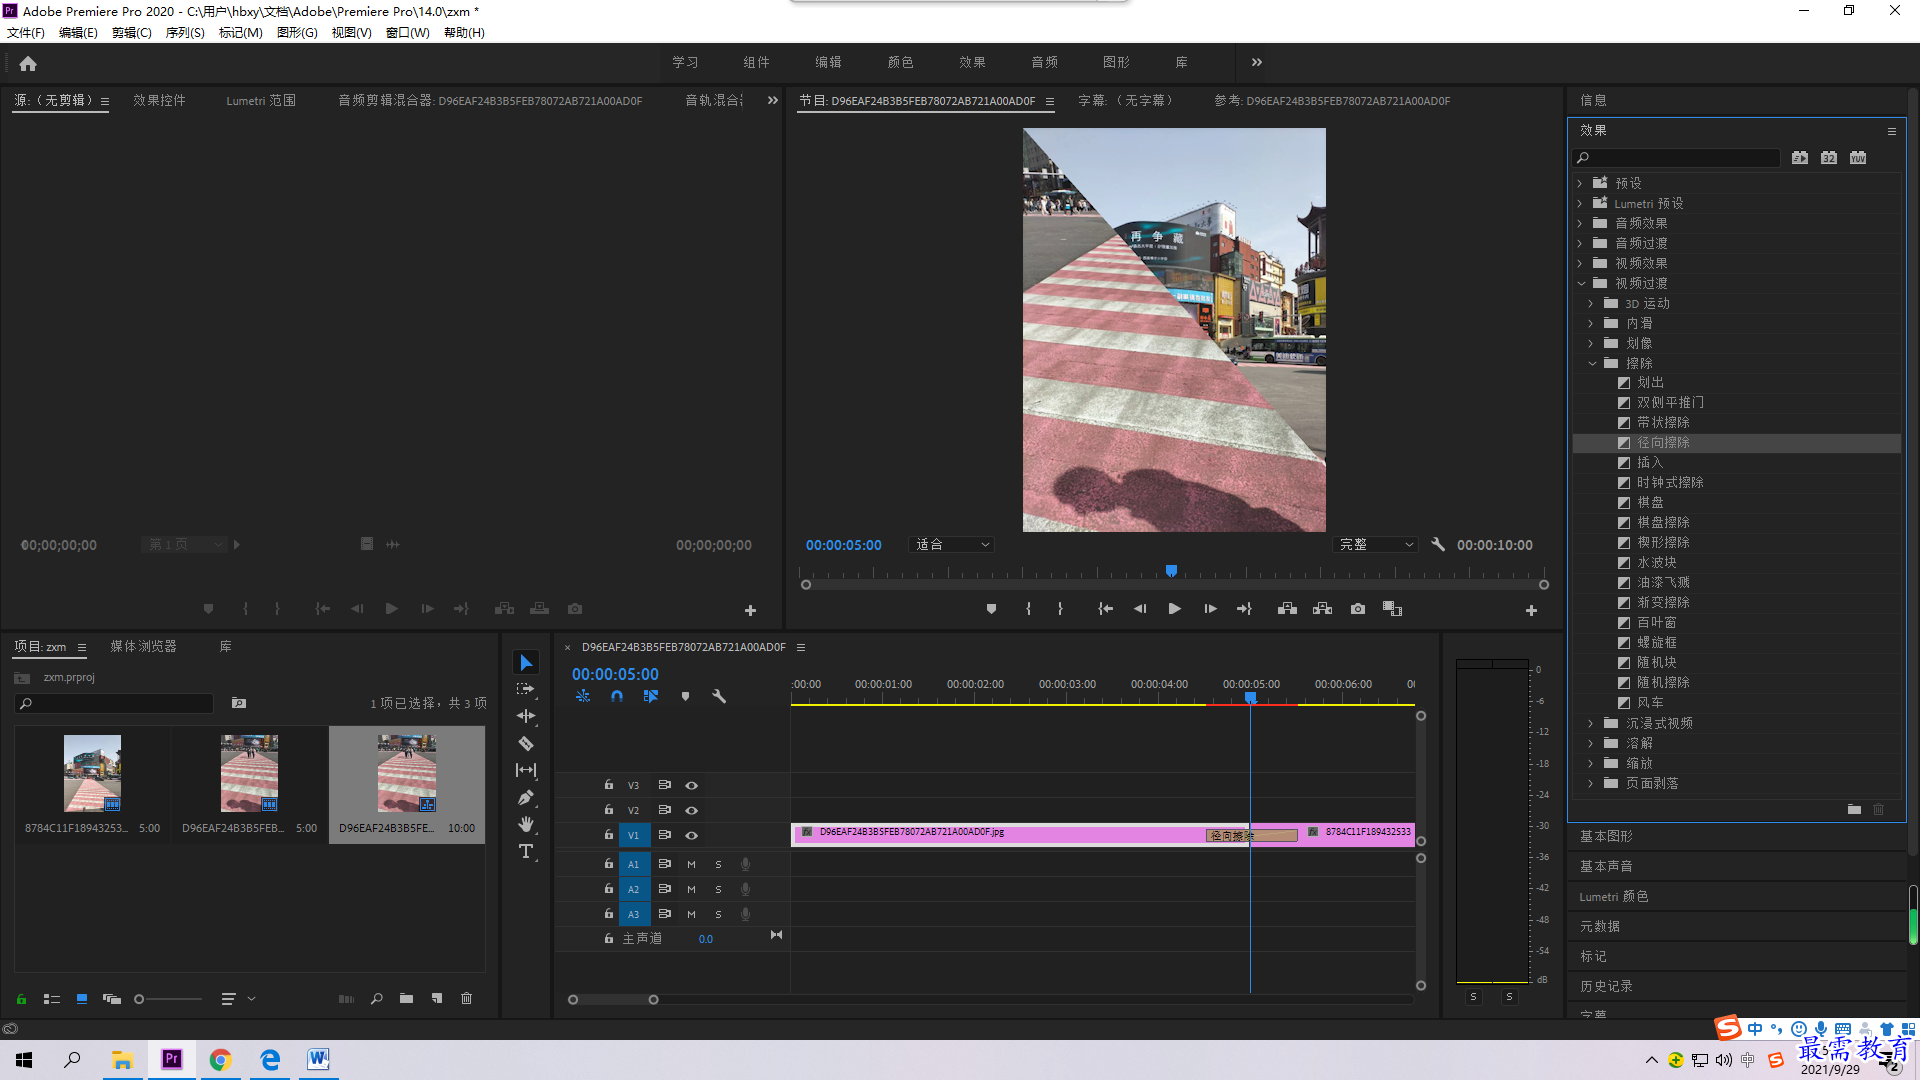Screen dimensions: 1920x1080
Task: Step back one frame in Program monitor
Action: [1140, 609]
